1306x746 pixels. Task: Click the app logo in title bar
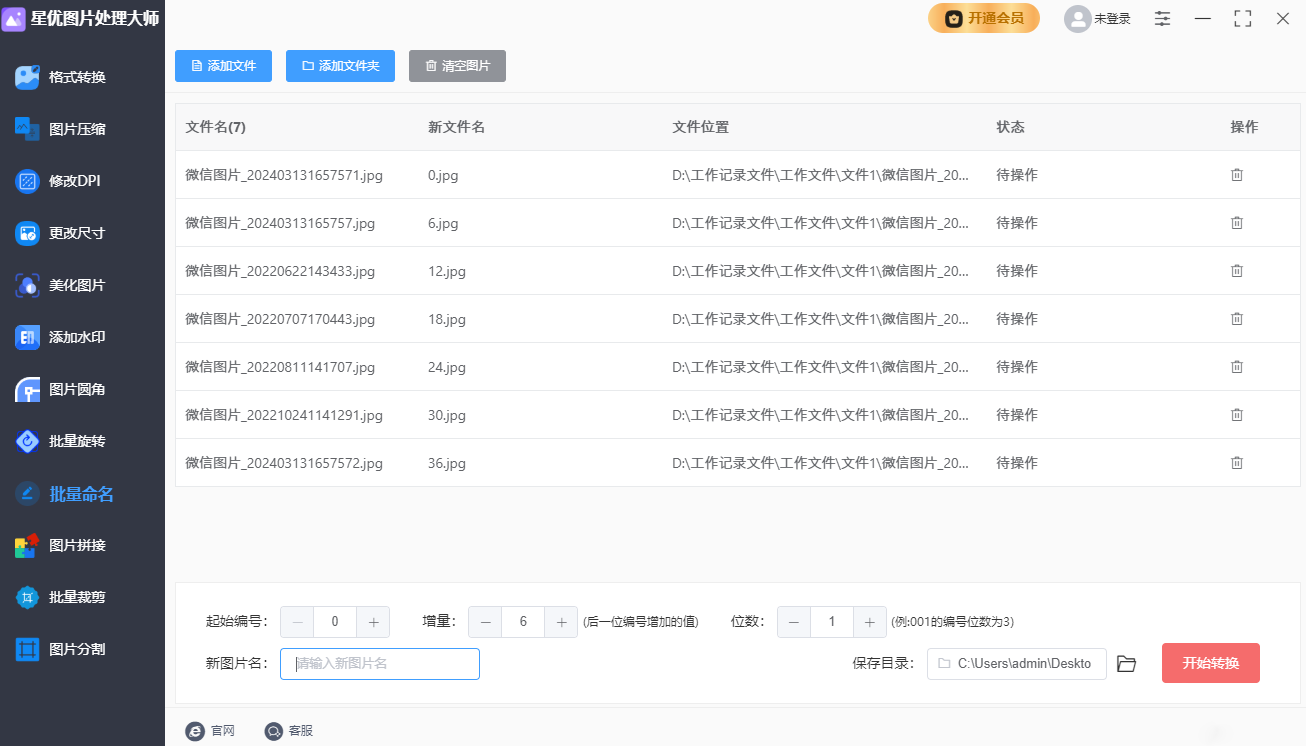(x=14, y=18)
